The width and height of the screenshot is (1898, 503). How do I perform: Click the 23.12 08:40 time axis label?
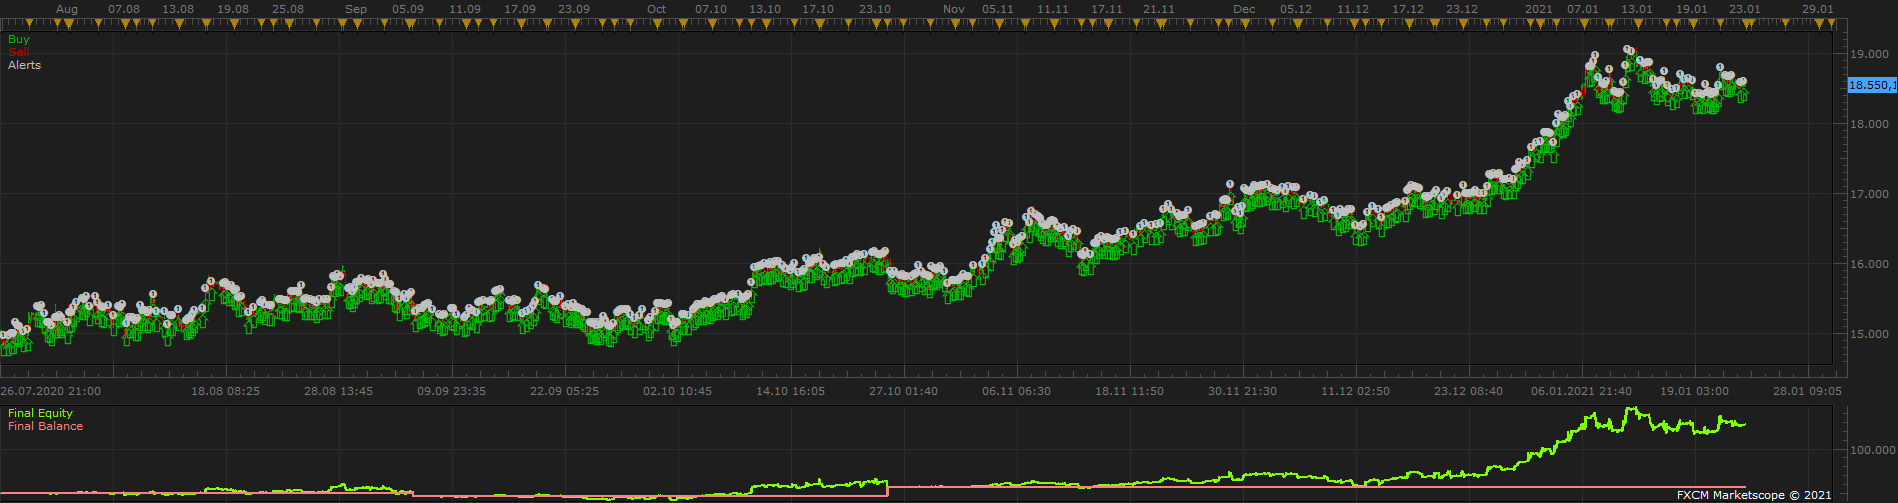[x=1468, y=391]
